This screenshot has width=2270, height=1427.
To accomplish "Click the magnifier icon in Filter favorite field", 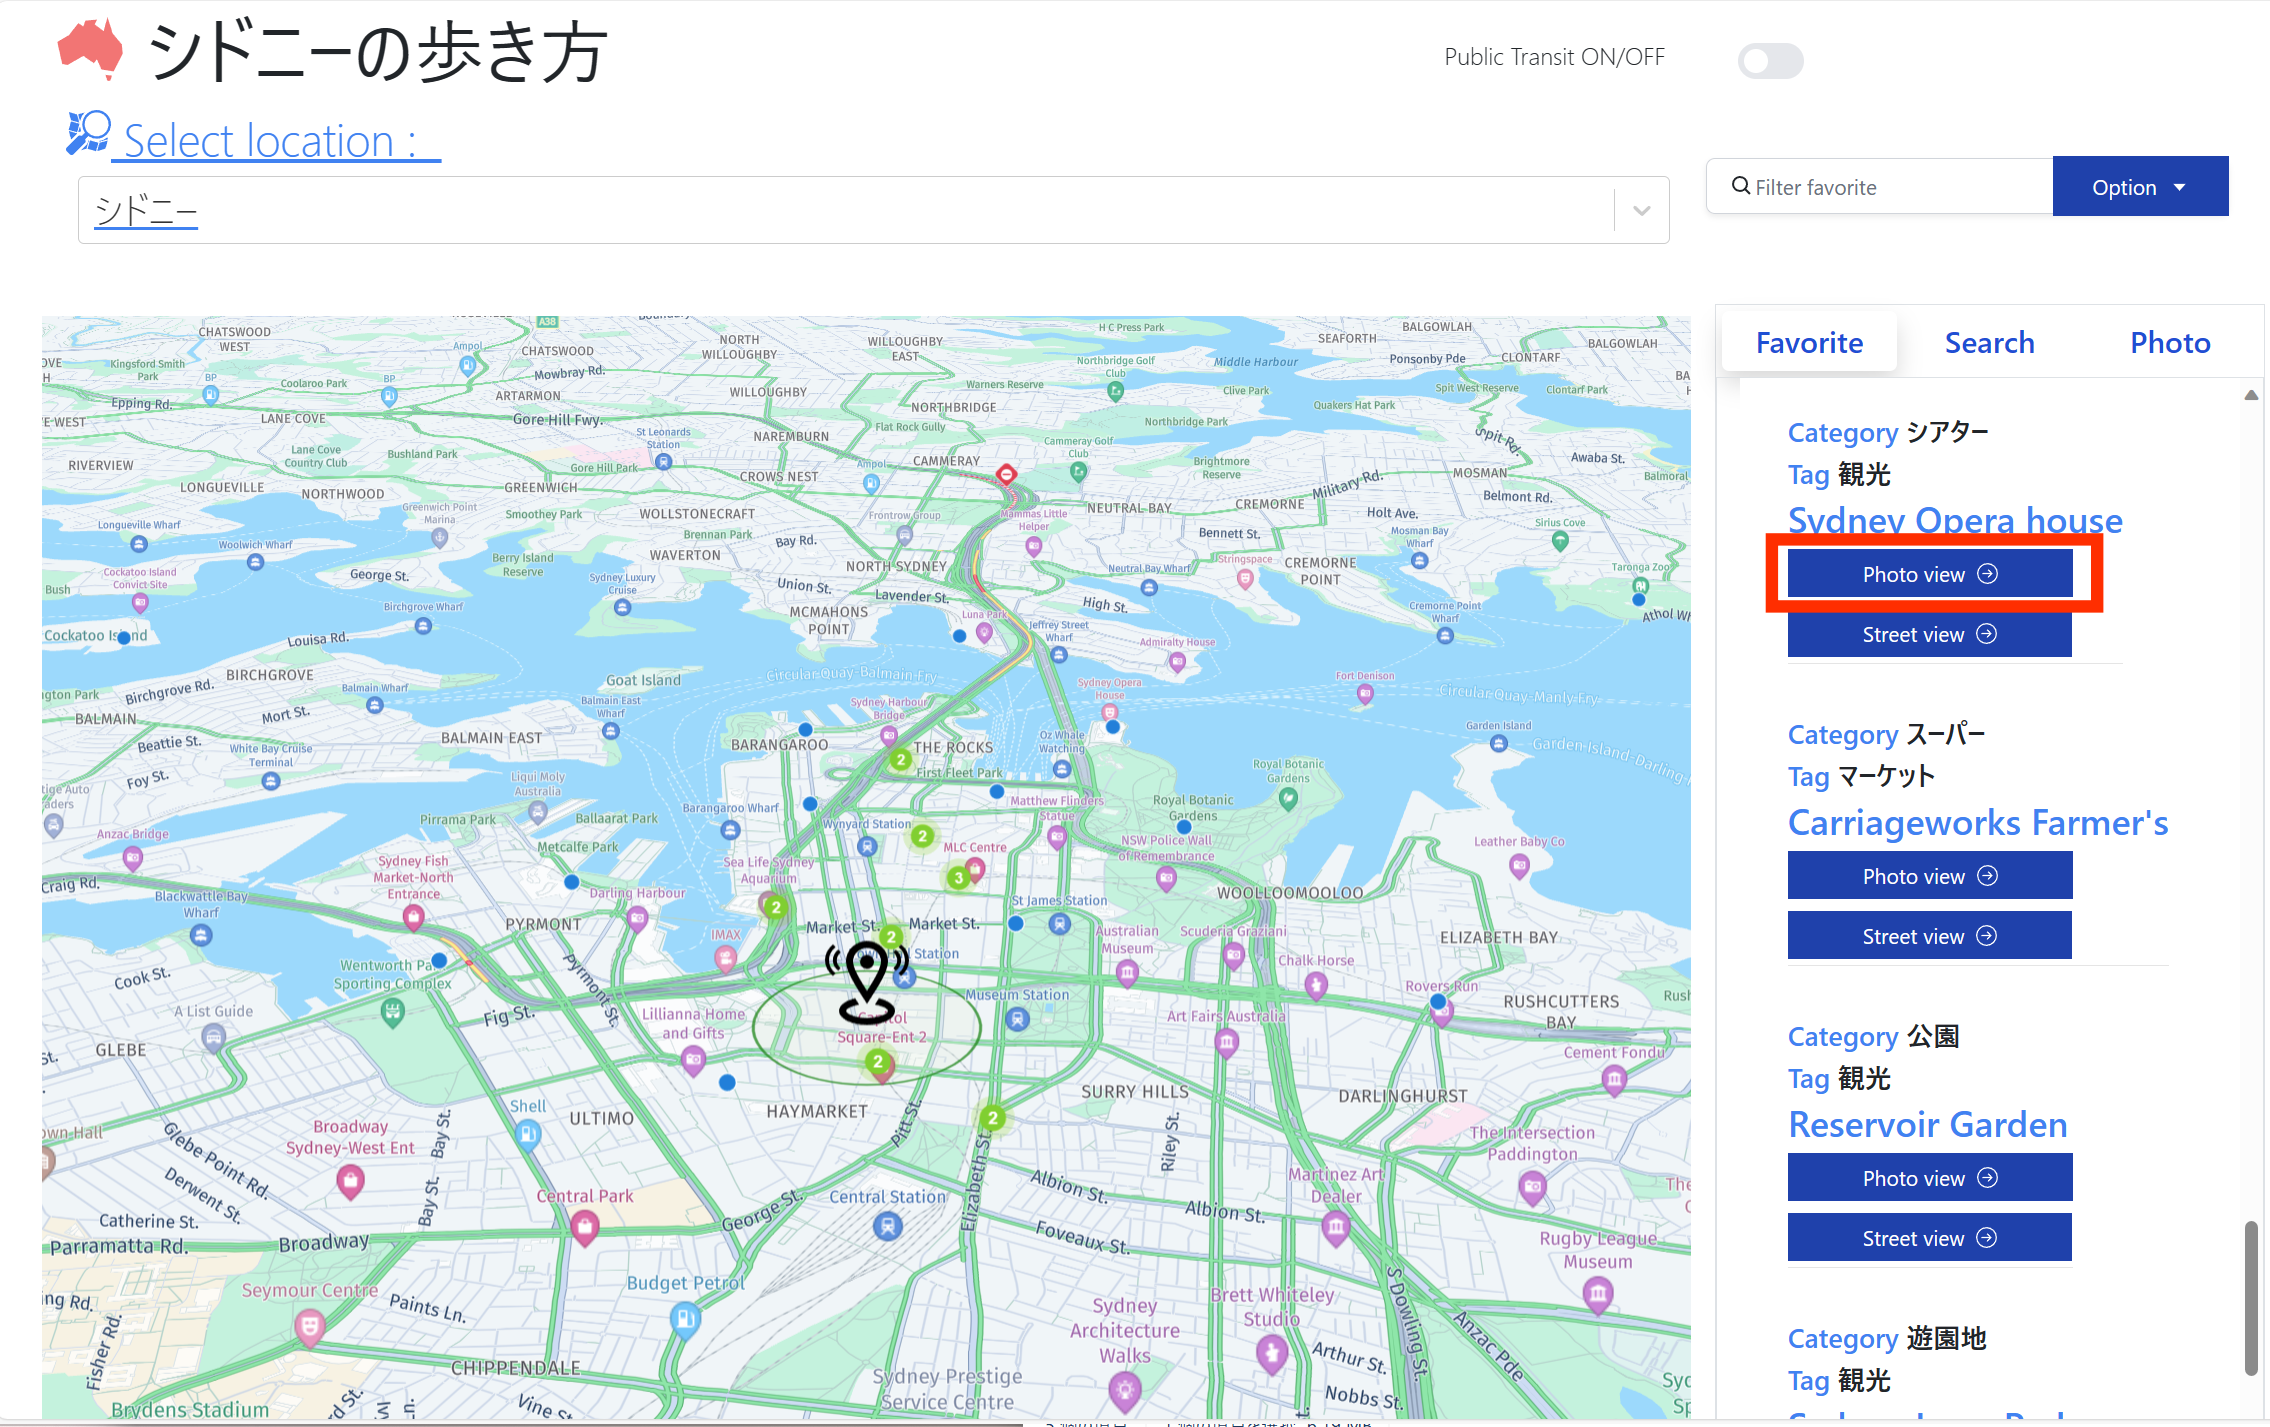I will coord(1741,186).
